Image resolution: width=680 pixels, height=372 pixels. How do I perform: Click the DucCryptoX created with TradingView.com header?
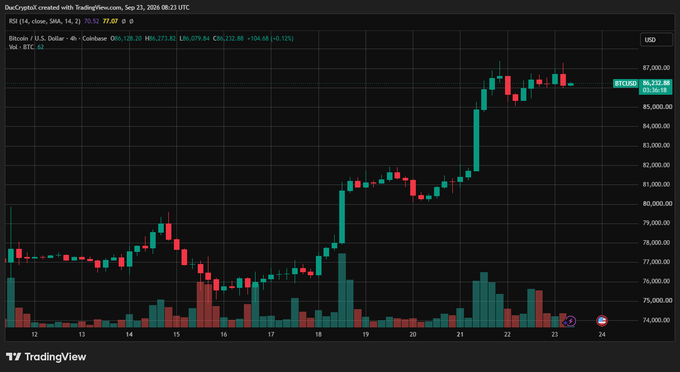pos(97,7)
